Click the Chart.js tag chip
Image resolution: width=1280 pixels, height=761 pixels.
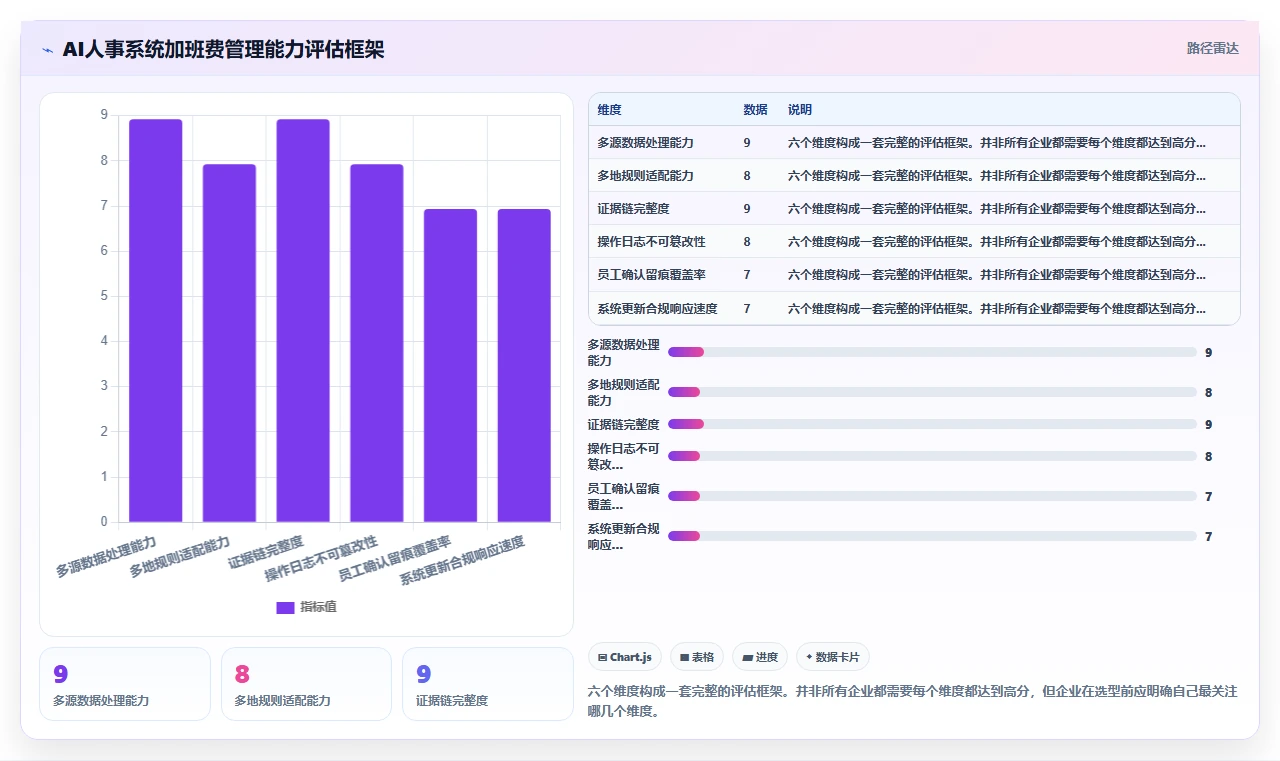tap(624, 657)
